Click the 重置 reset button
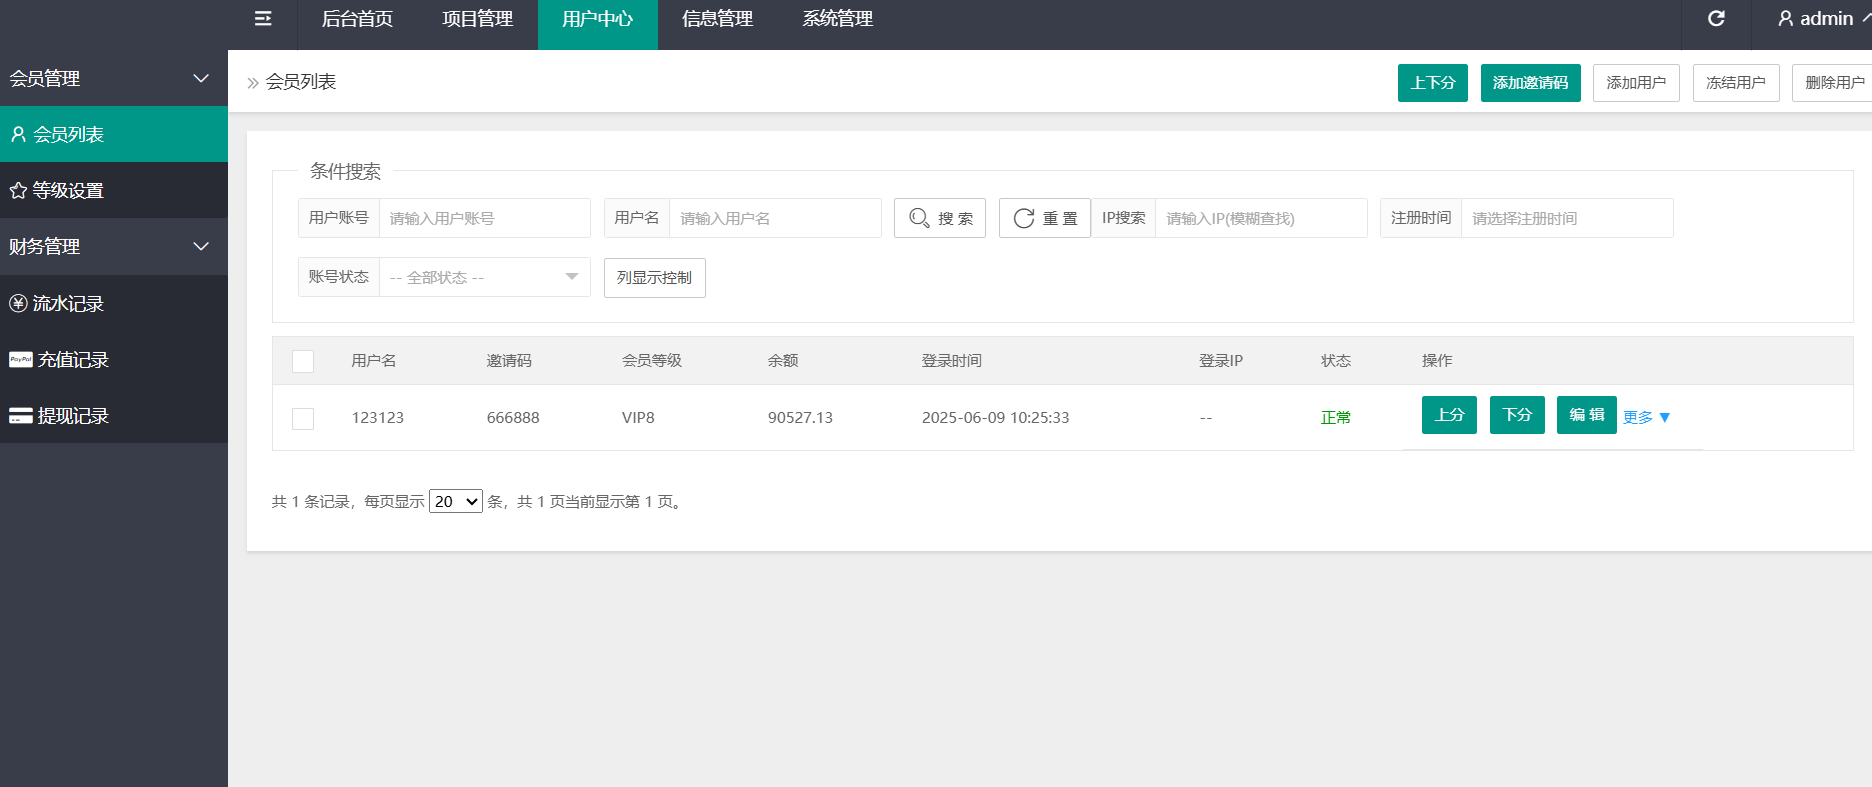 point(1045,218)
